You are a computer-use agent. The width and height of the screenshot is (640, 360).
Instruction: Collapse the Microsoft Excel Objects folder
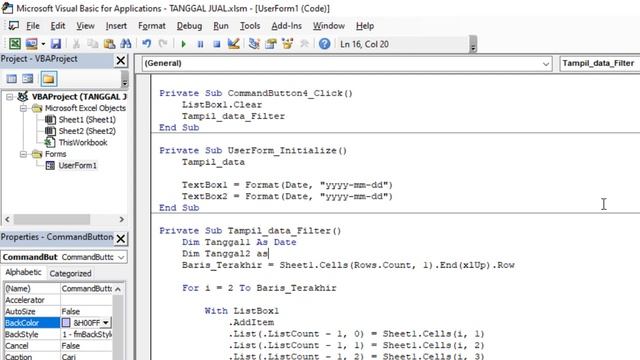point(23,108)
